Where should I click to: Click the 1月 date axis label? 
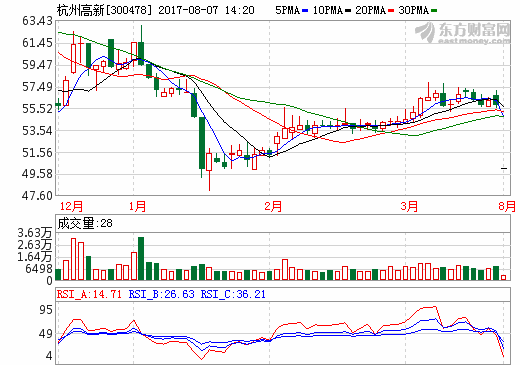tap(137, 206)
